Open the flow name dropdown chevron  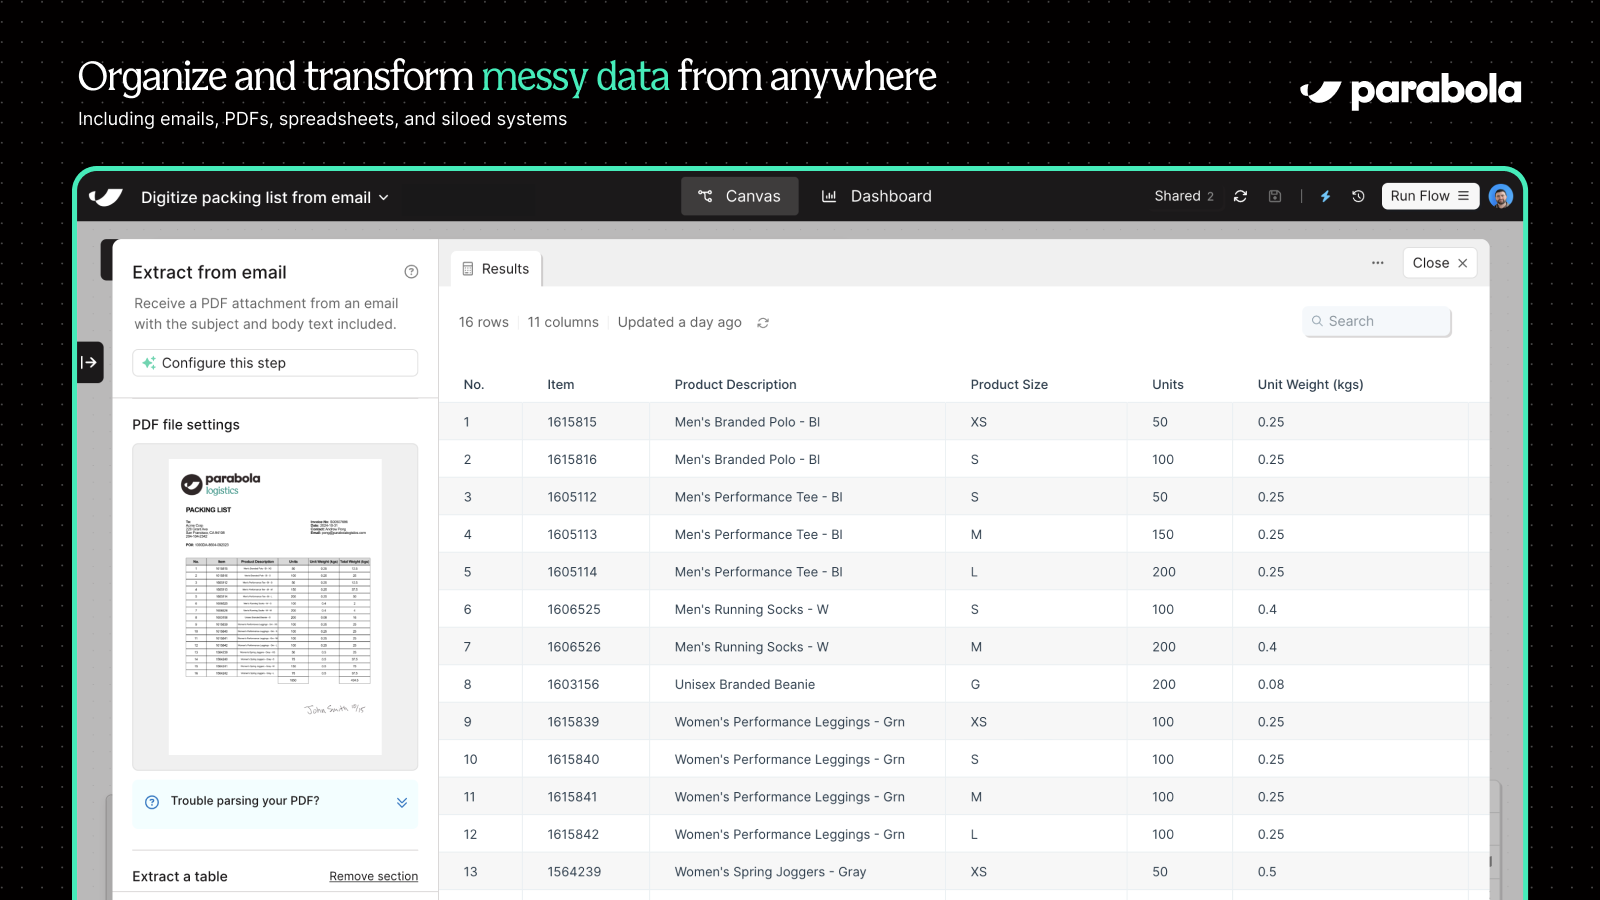click(x=383, y=198)
